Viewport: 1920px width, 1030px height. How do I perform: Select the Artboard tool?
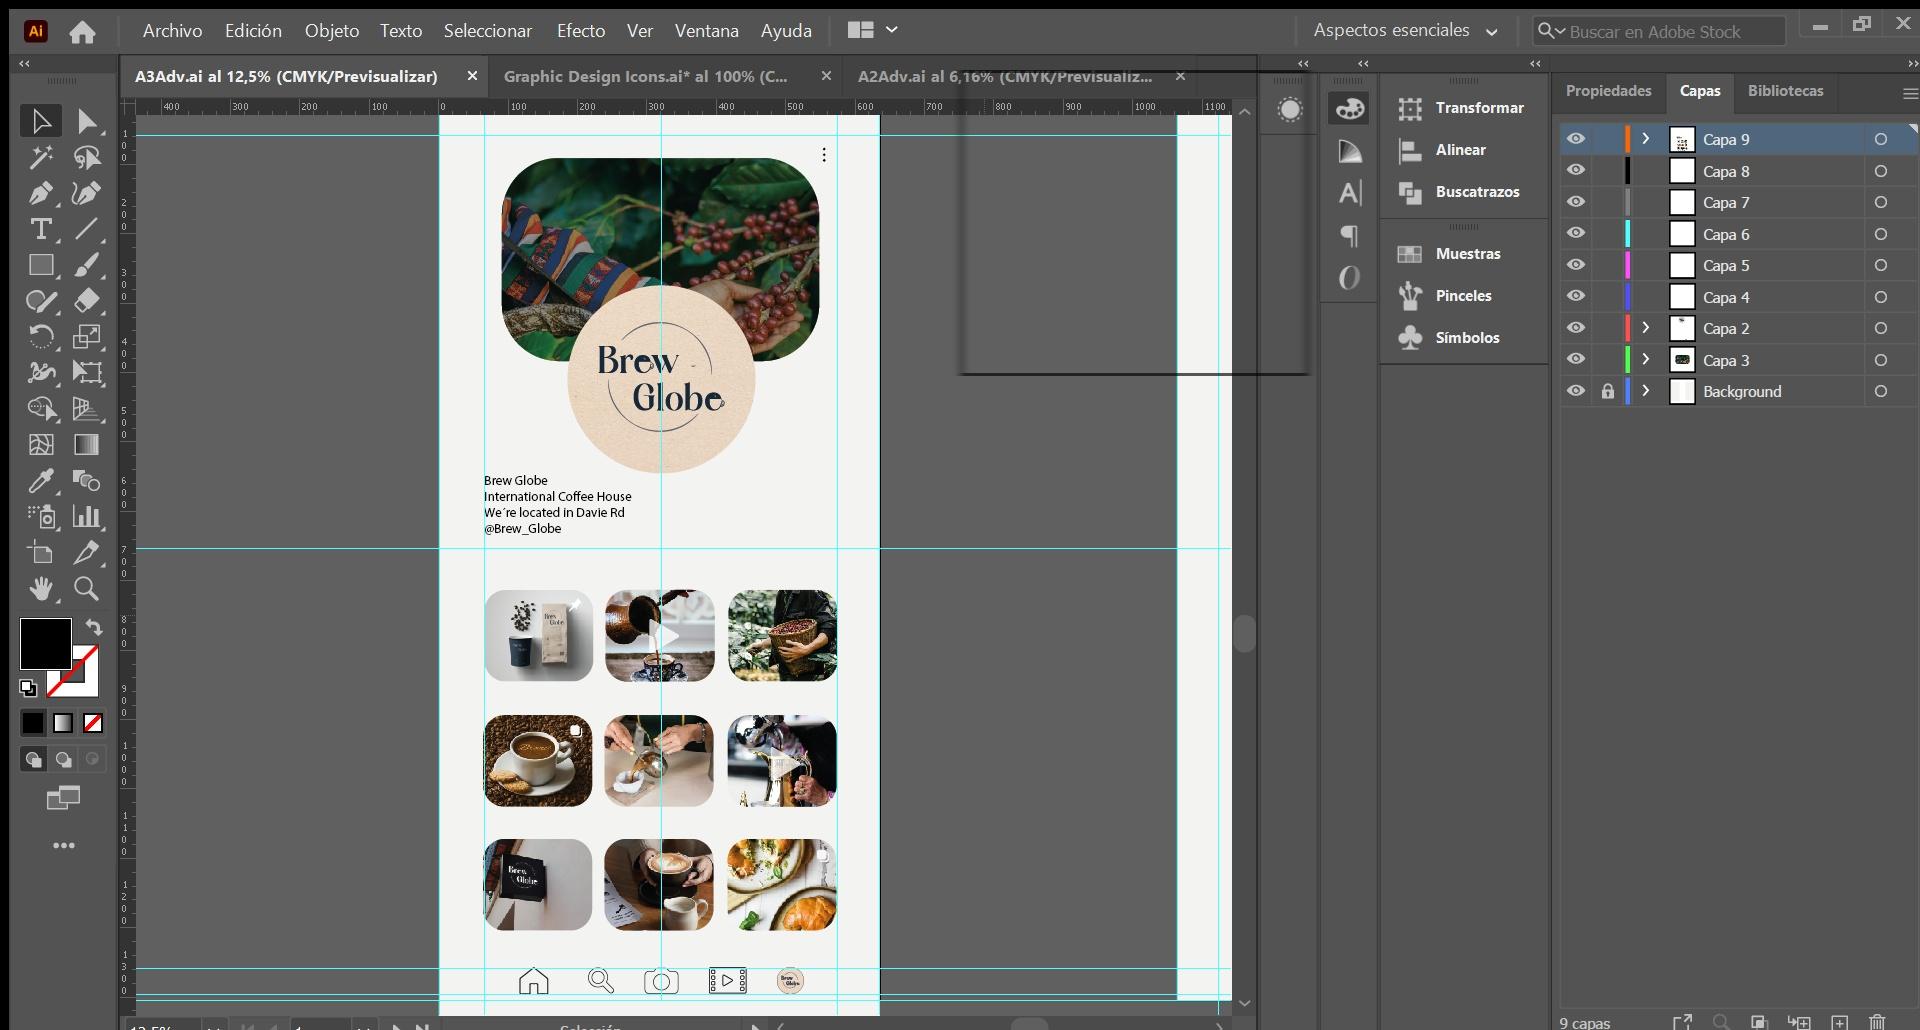(41, 553)
